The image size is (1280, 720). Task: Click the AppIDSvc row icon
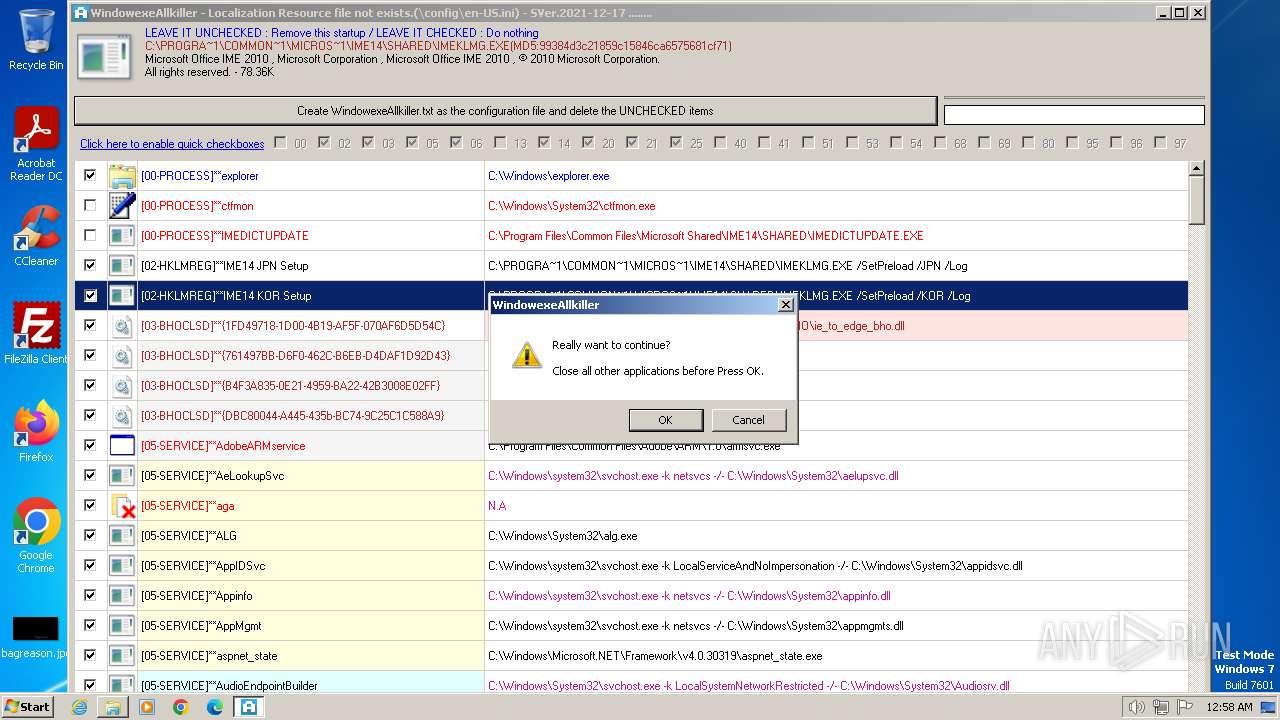pos(122,566)
